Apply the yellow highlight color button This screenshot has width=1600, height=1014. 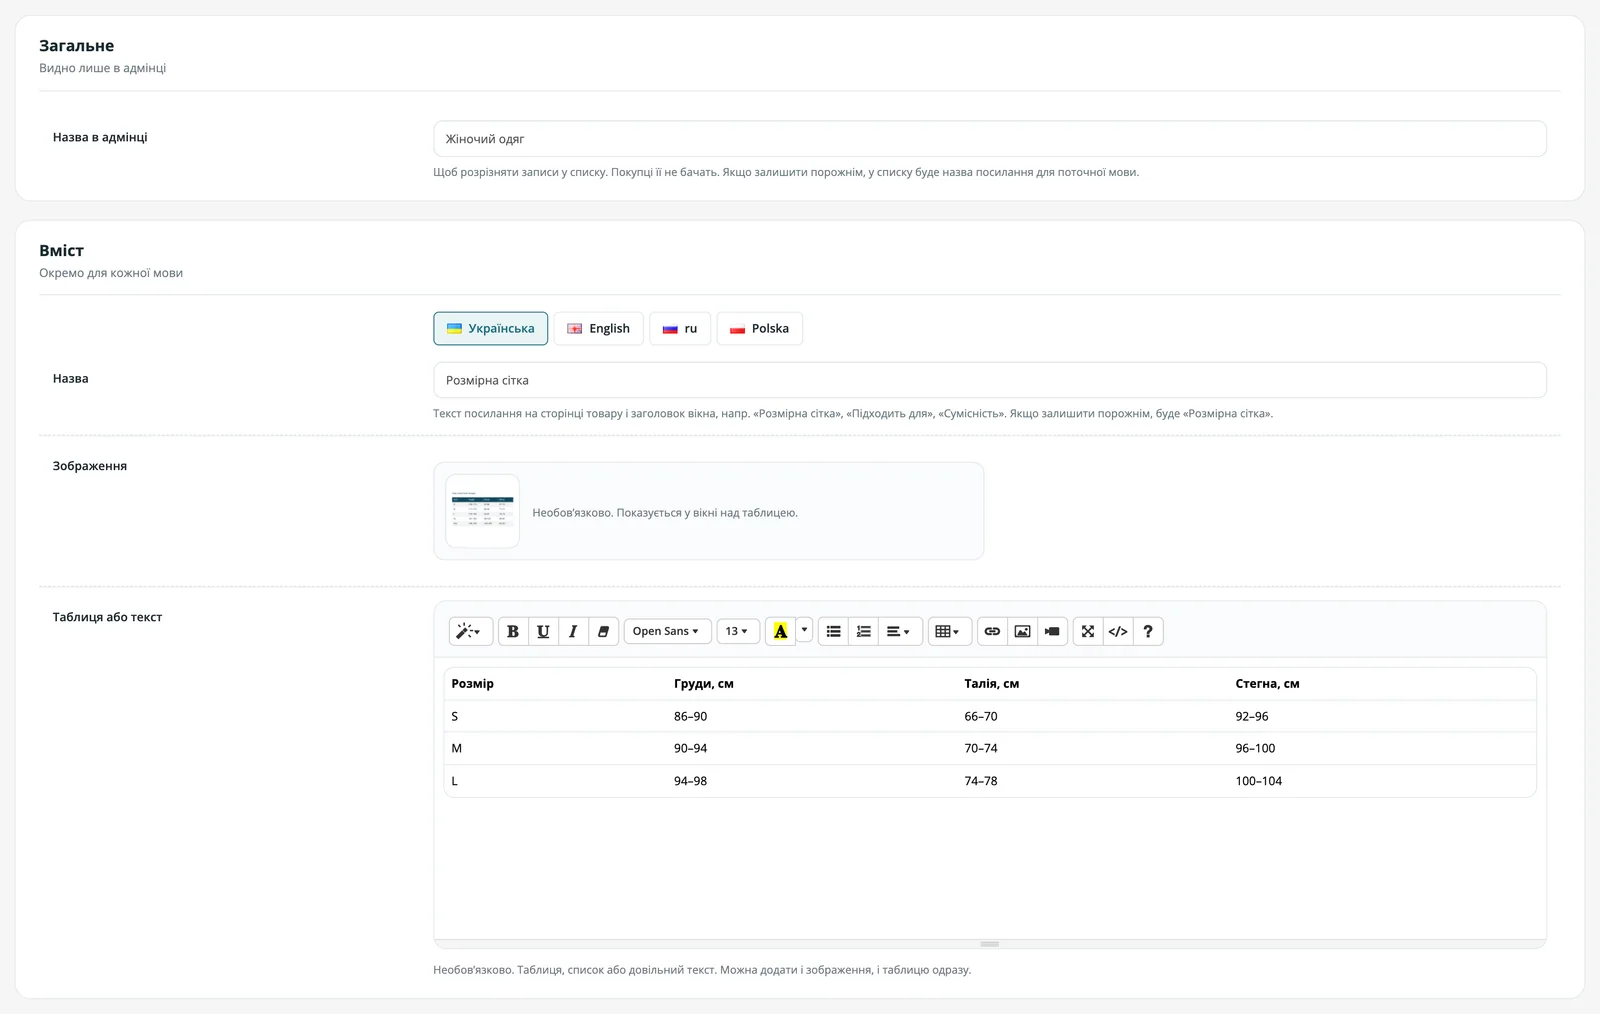point(780,631)
